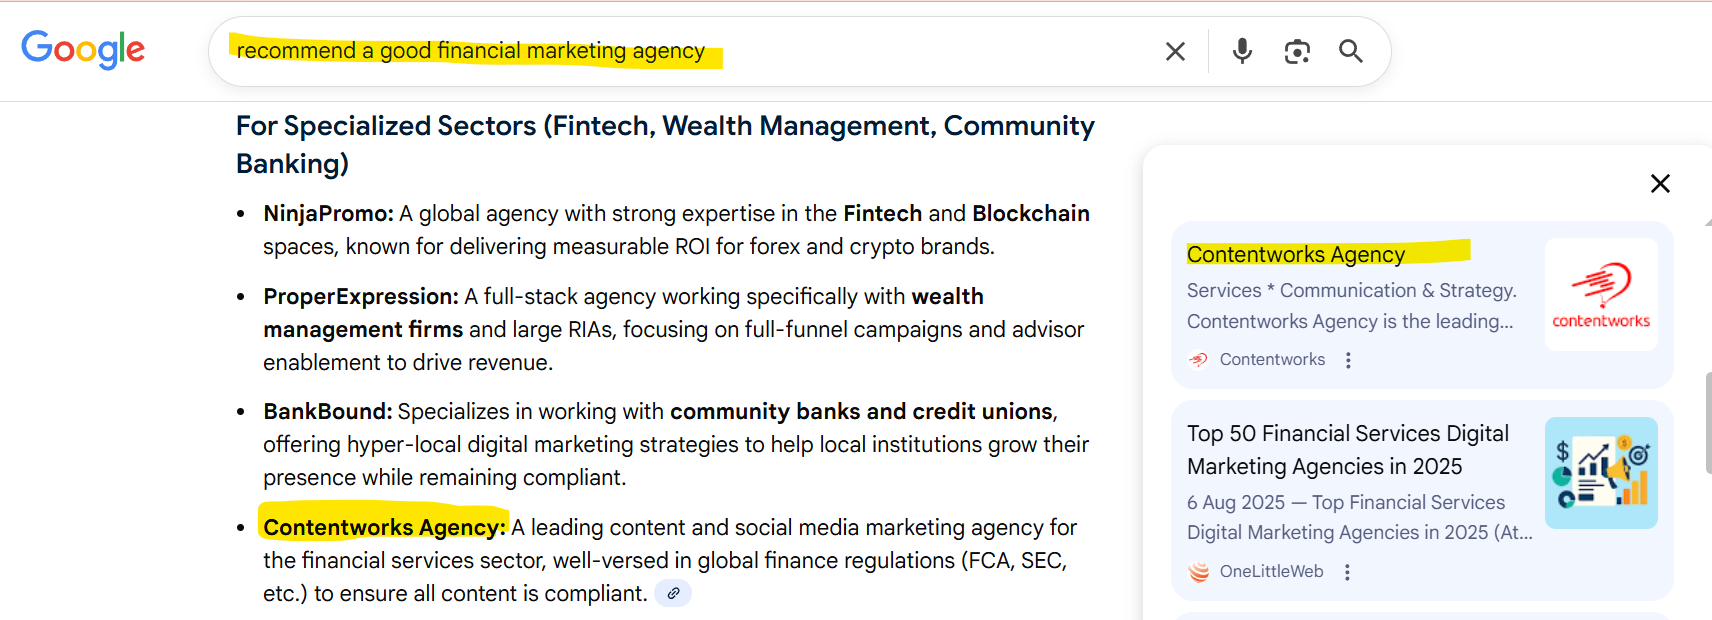This screenshot has height=620, width=1712.
Task: Open more options for the Contentworks source
Action: coord(1348,360)
